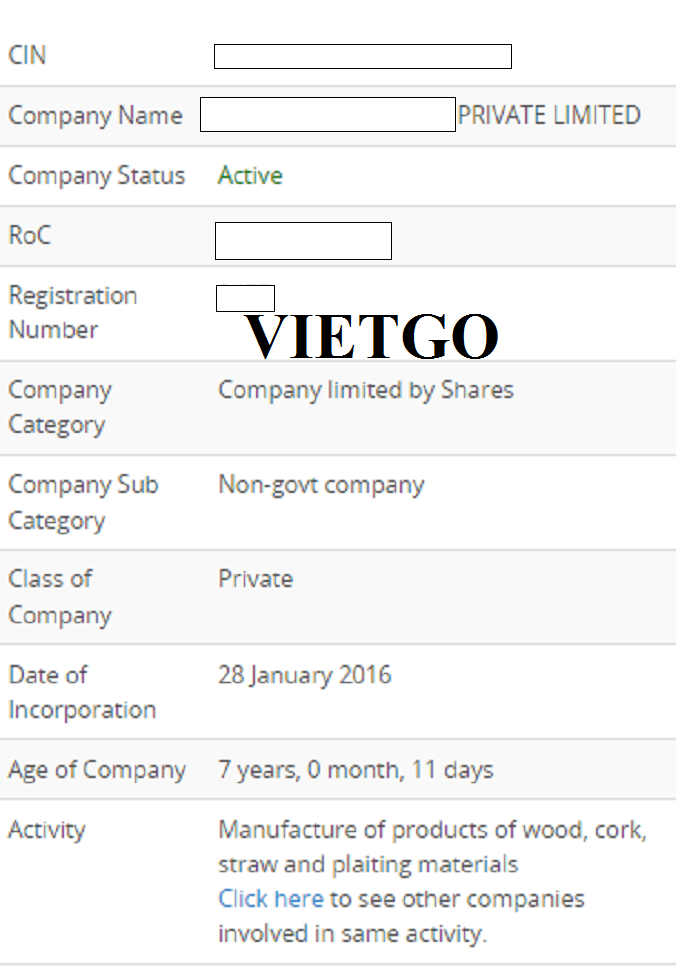Screen dimensions: 700x967
Task: Open the Click here link
Action: pyautogui.click(x=271, y=899)
